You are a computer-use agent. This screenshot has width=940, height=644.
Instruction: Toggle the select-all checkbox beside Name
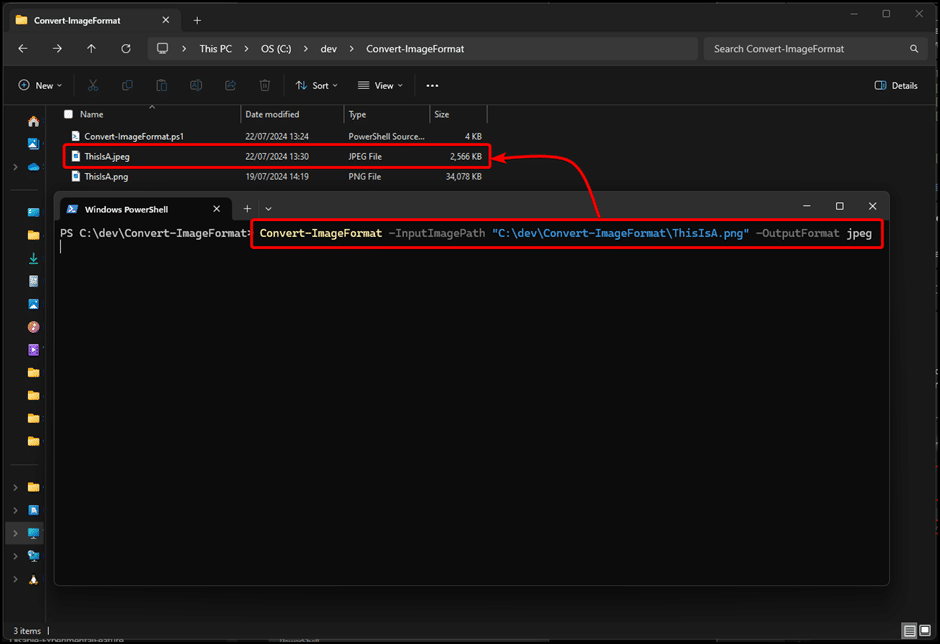68,114
